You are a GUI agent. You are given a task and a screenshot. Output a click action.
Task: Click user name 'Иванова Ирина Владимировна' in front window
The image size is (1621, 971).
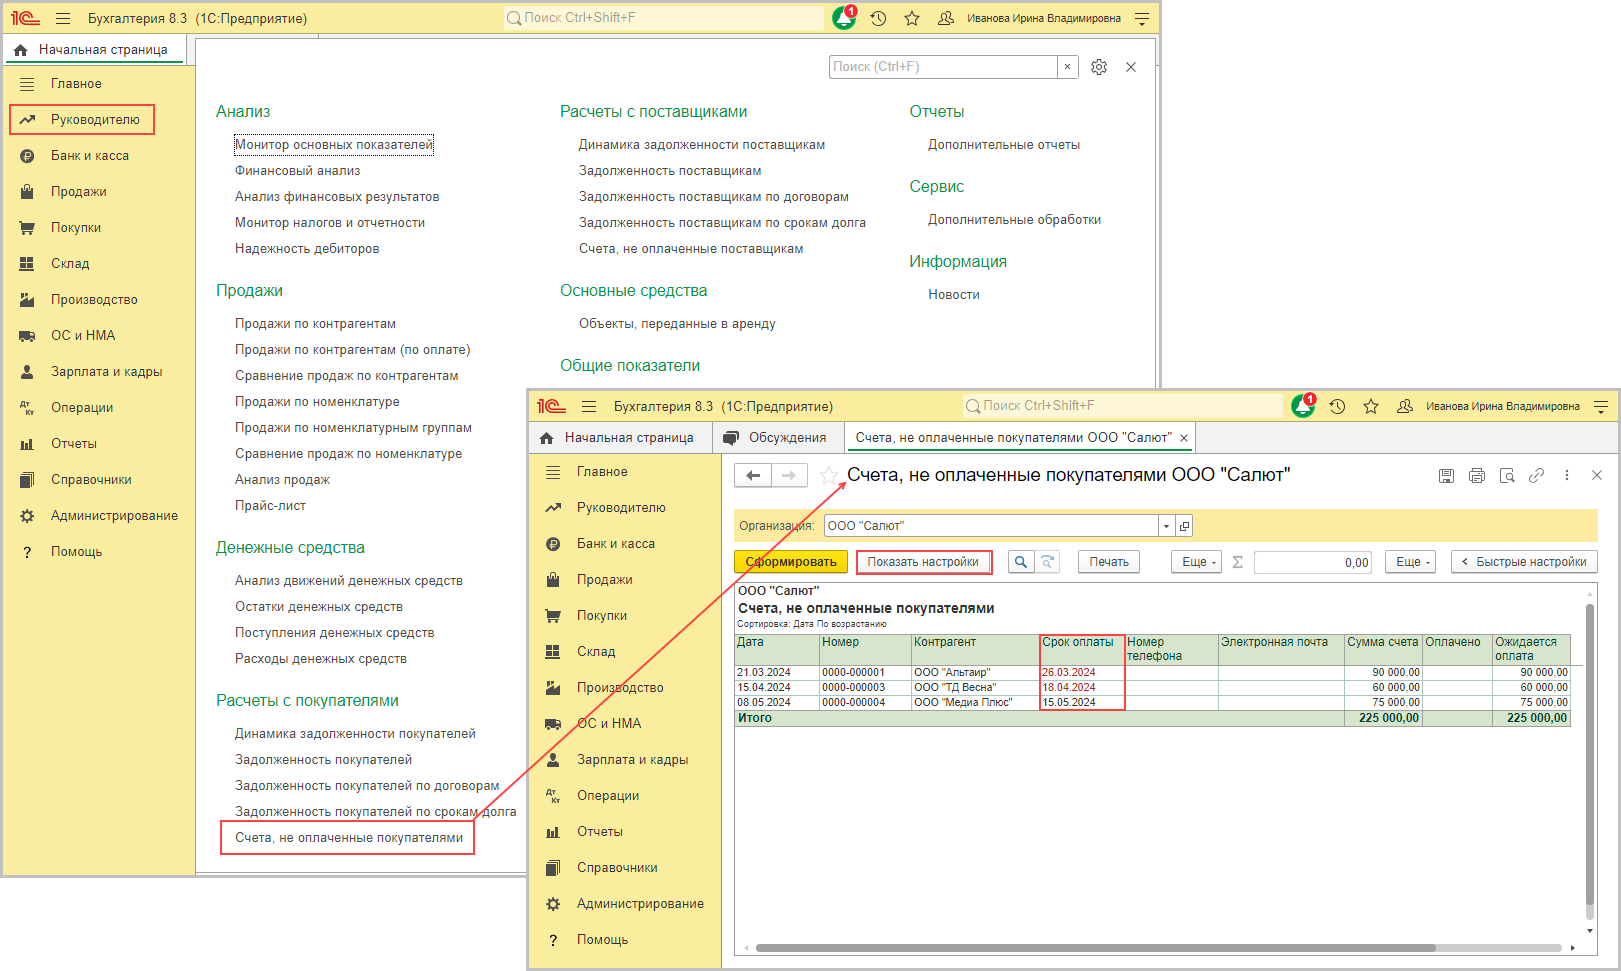1502,406
